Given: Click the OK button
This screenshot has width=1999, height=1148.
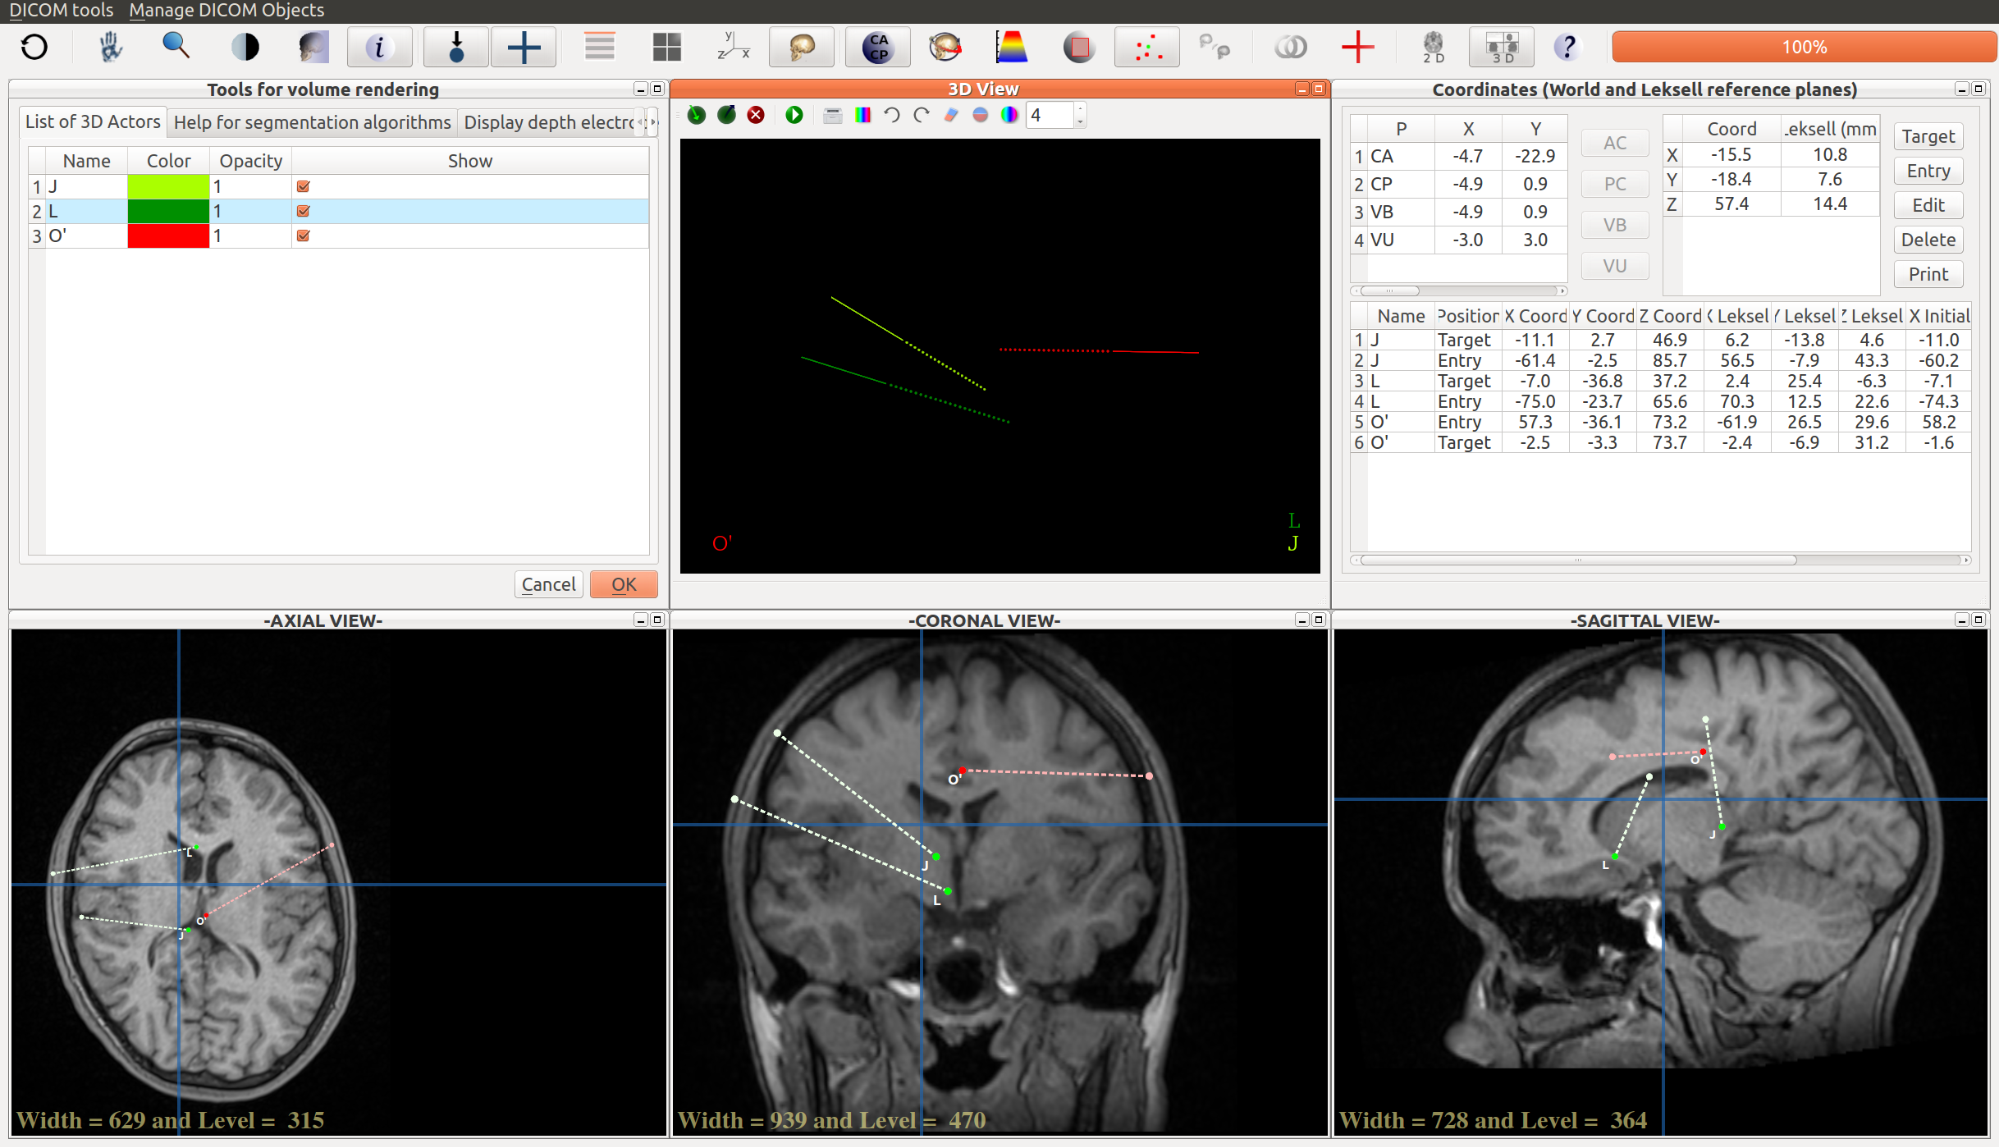Looking at the screenshot, I should pos(623,584).
